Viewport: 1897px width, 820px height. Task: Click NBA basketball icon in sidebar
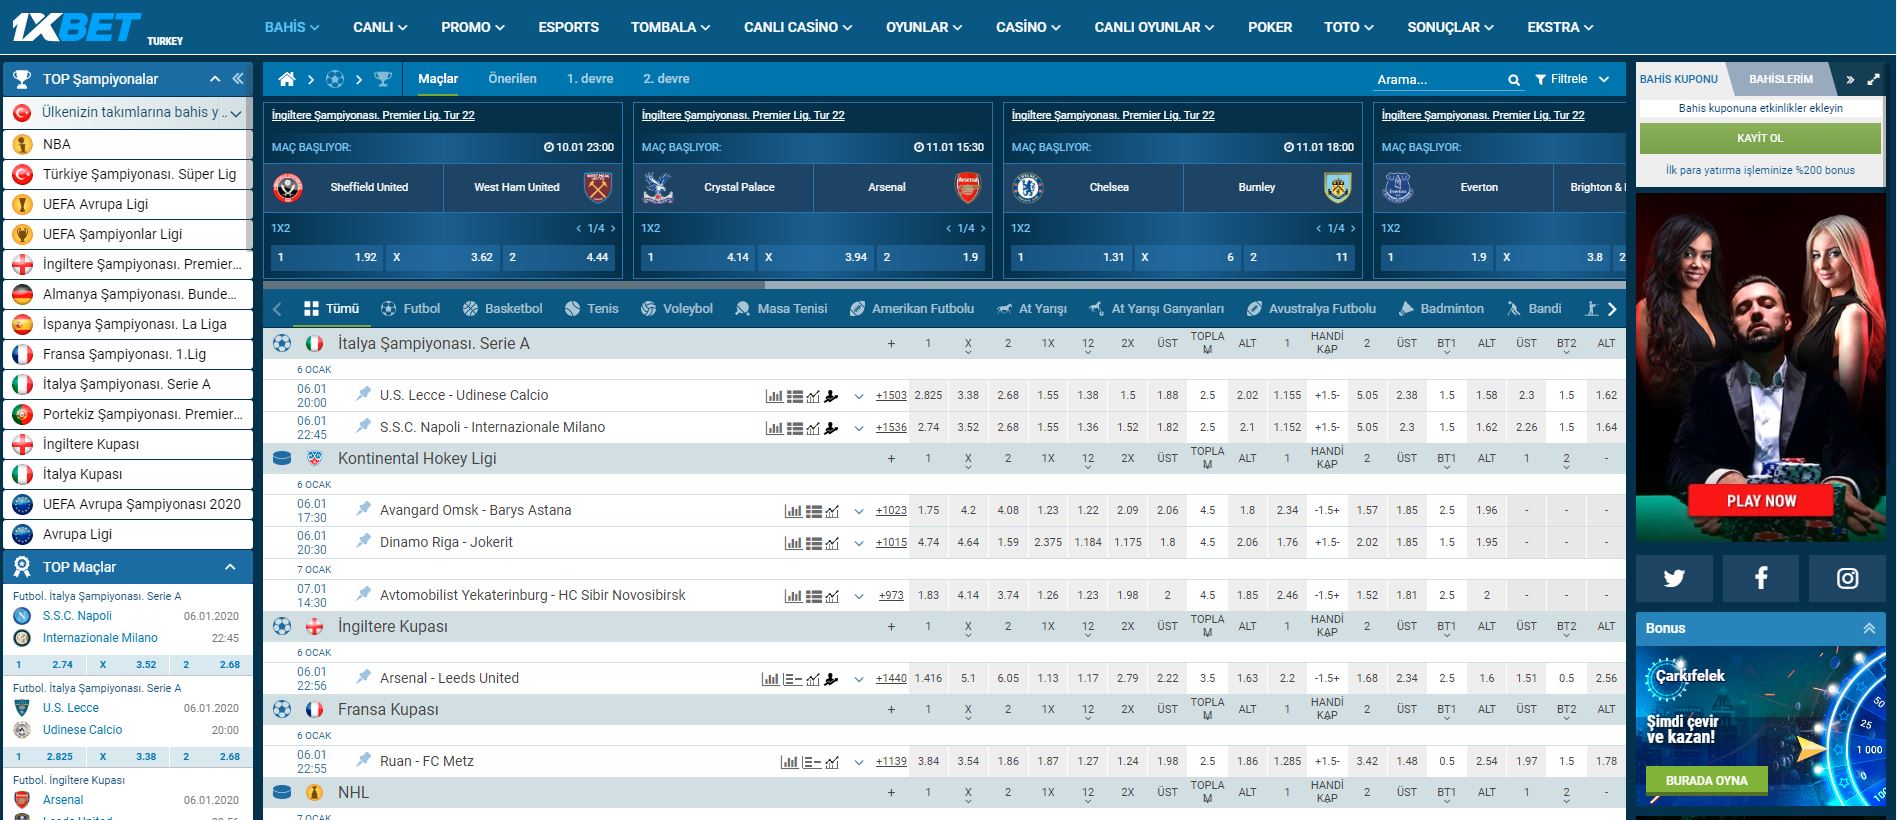(21, 144)
